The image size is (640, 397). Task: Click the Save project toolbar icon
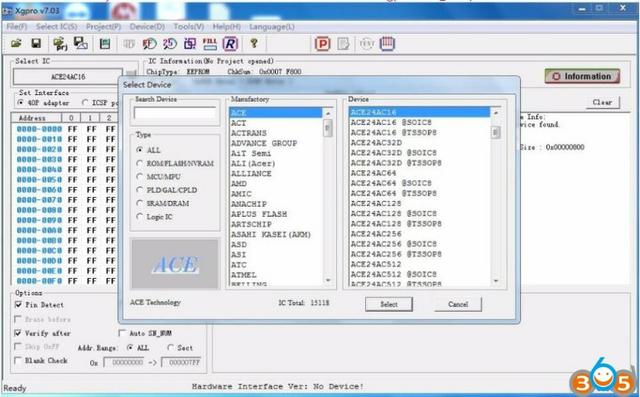click(80, 43)
